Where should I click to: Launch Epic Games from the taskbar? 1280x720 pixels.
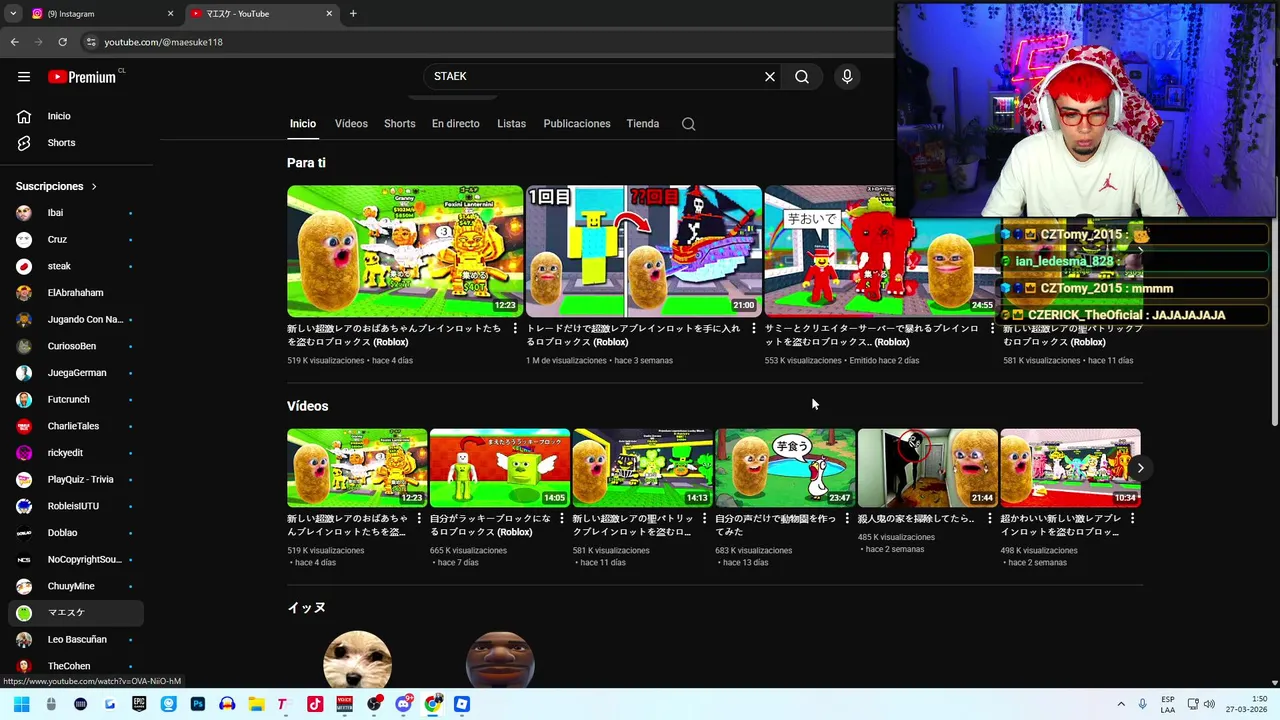click(139, 704)
